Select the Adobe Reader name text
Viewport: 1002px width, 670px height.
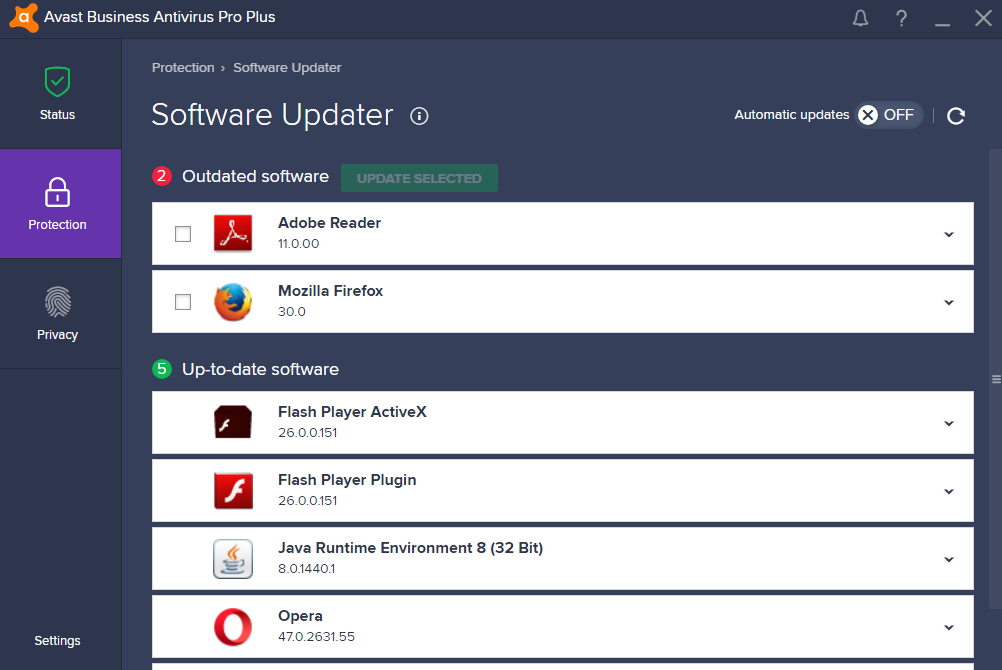pyautogui.click(x=329, y=223)
